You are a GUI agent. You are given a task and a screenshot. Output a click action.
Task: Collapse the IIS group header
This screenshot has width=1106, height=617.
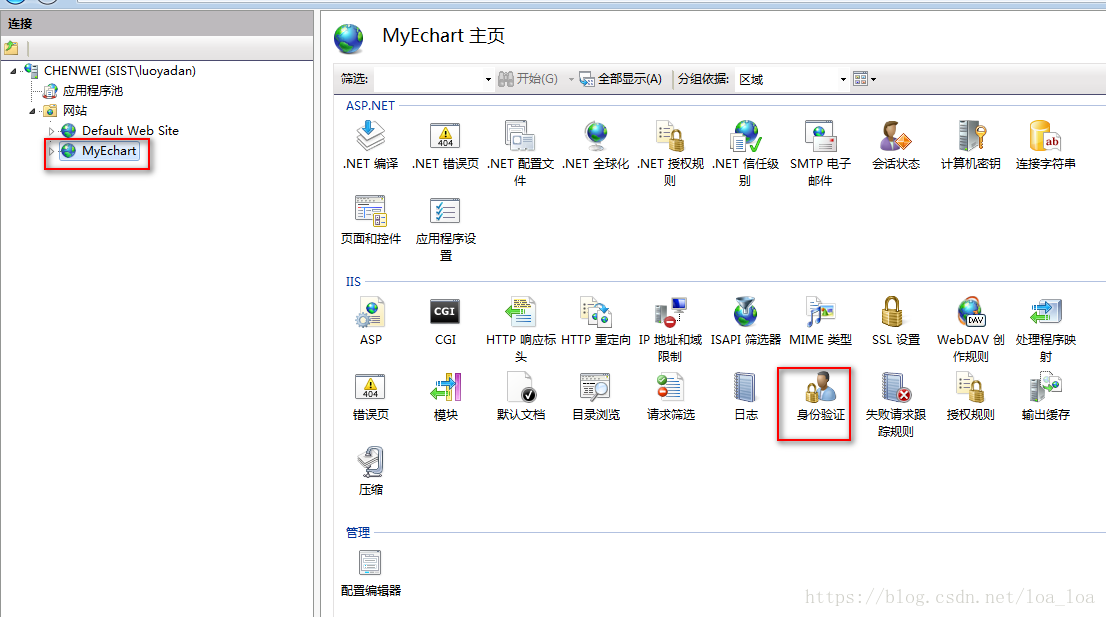click(x=353, y=282)
